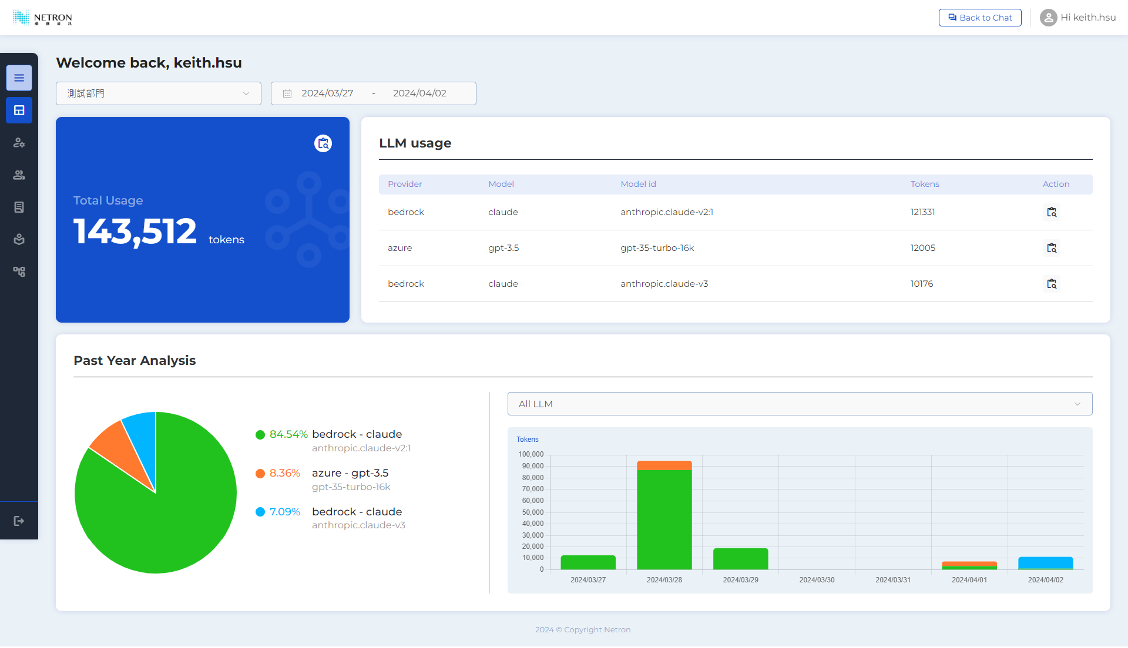
Task: Click the Tokens column header
Action: pyautogui.click(x=924, y=184)
